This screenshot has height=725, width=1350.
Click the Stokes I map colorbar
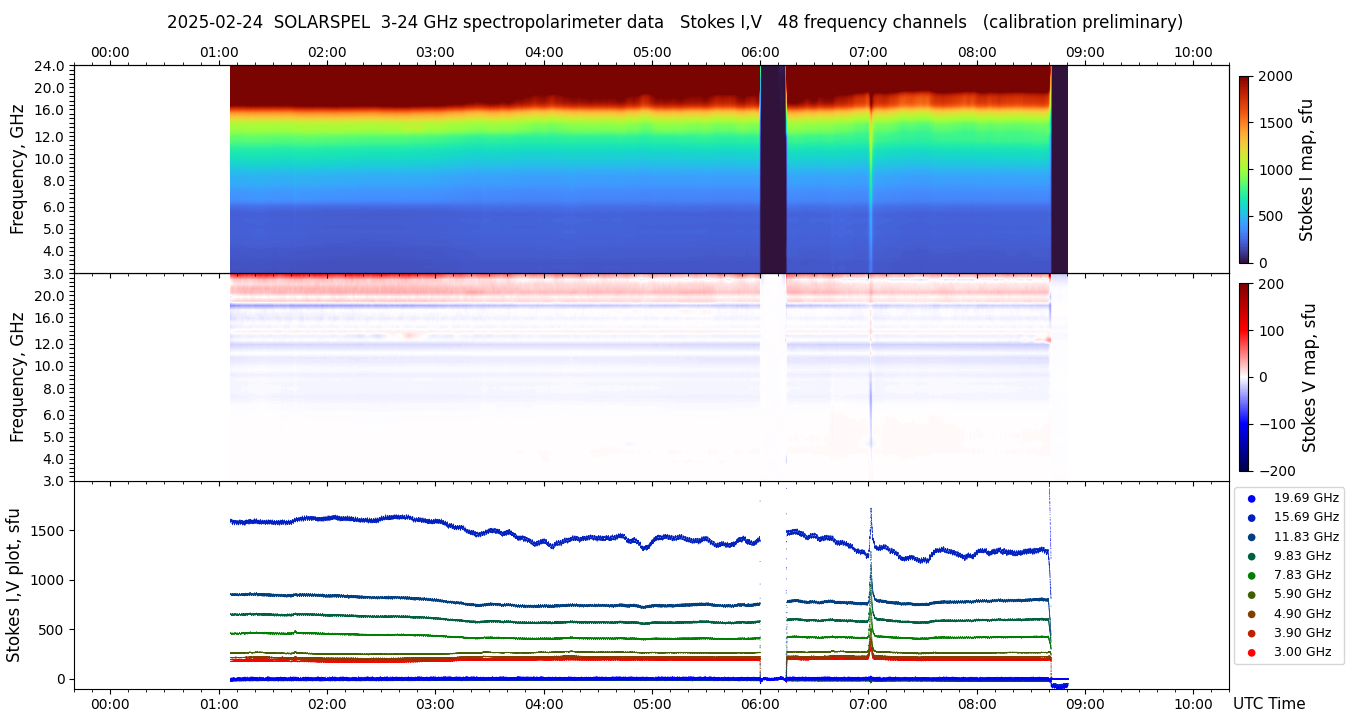[1244, 169]
